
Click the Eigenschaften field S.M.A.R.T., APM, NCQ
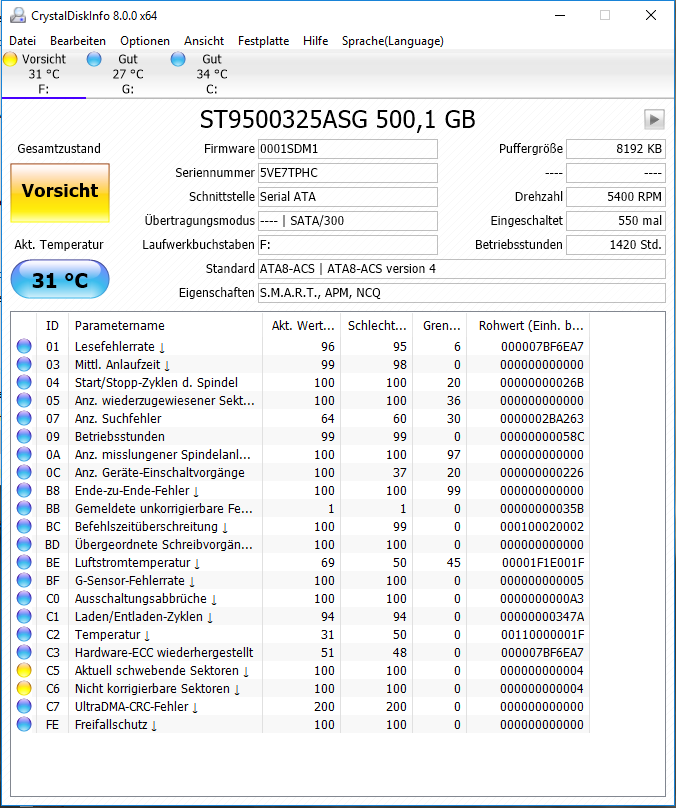coord(462,293)
